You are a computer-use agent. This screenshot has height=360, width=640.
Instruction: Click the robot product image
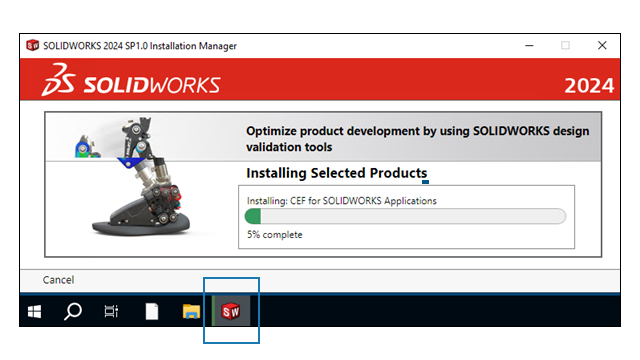click(135, 176)
